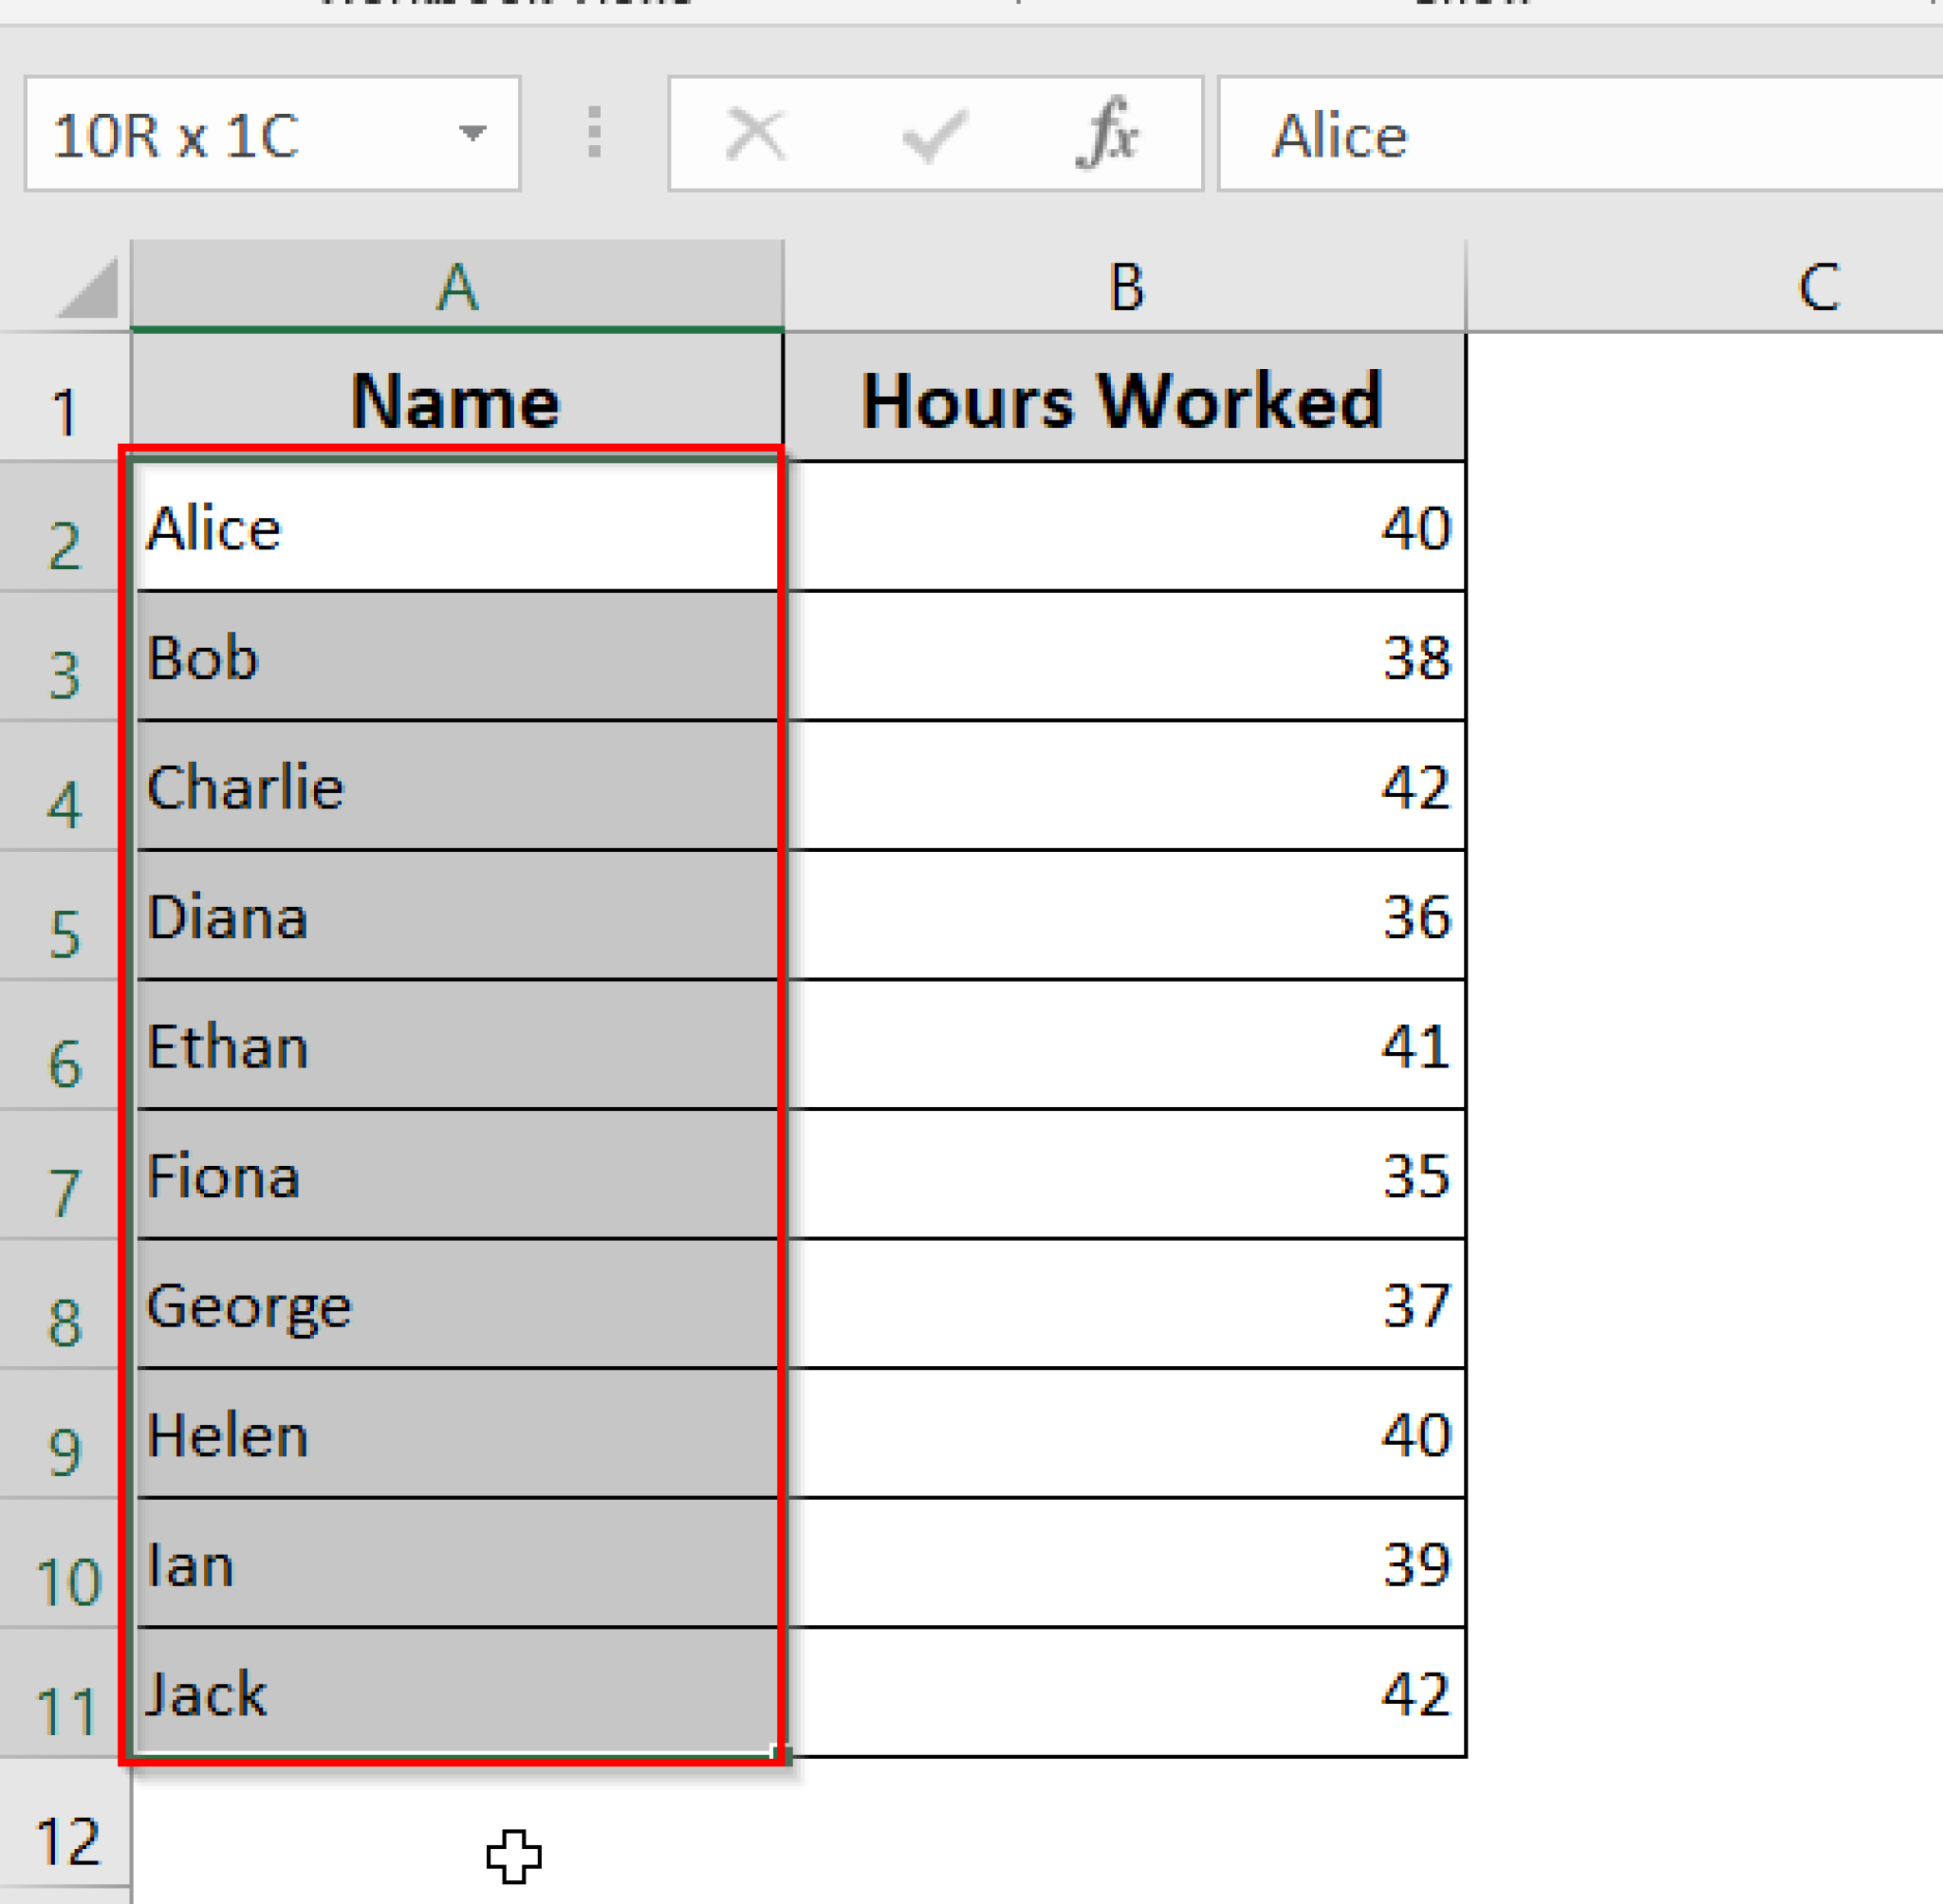Click the Name header cell in A1
Viewport: 1943px width, 1904px height.
pos(457,400)
